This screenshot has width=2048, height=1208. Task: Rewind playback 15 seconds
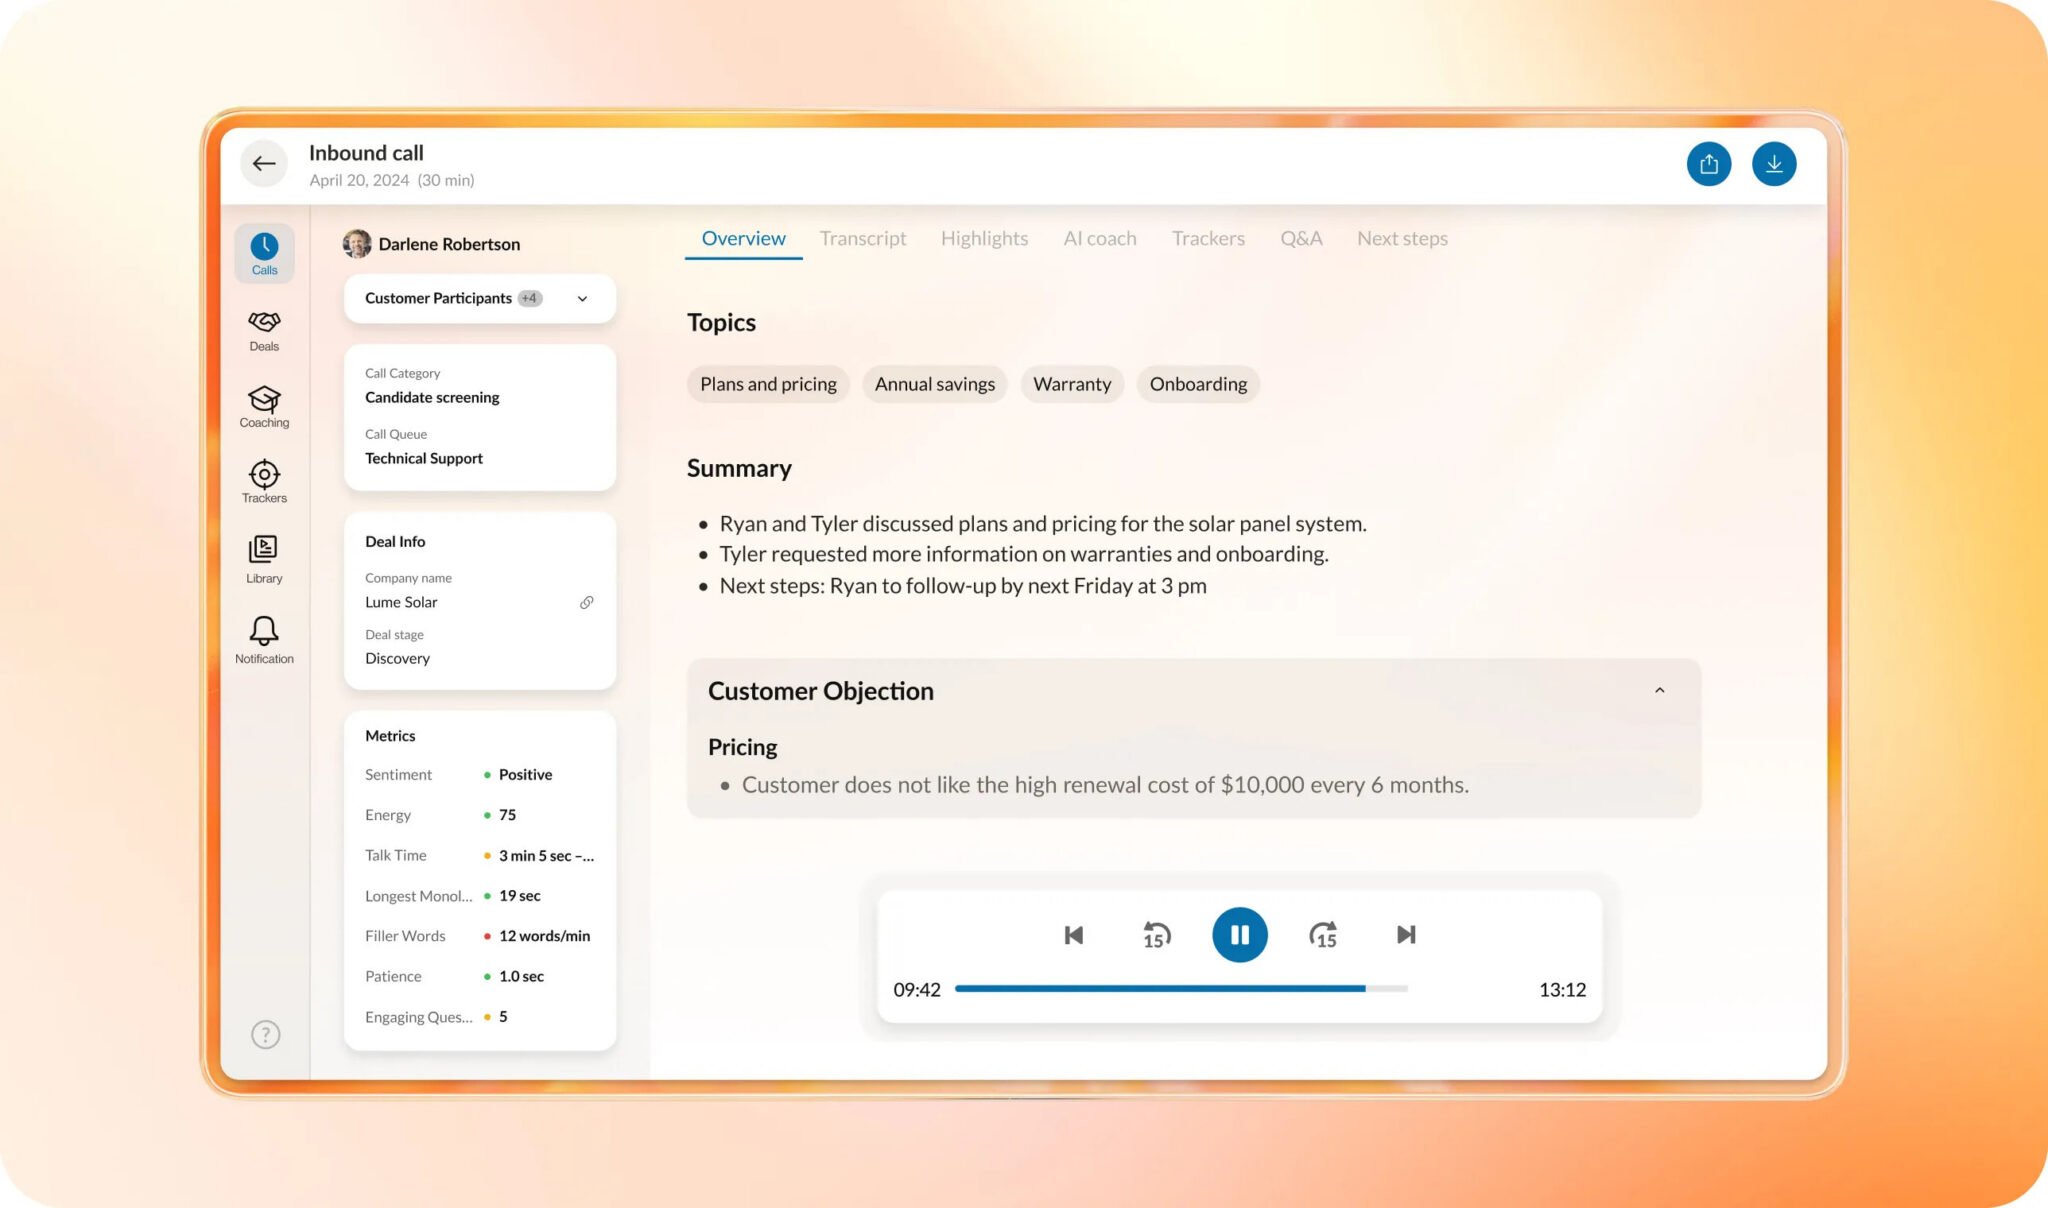click(1156, 934)
